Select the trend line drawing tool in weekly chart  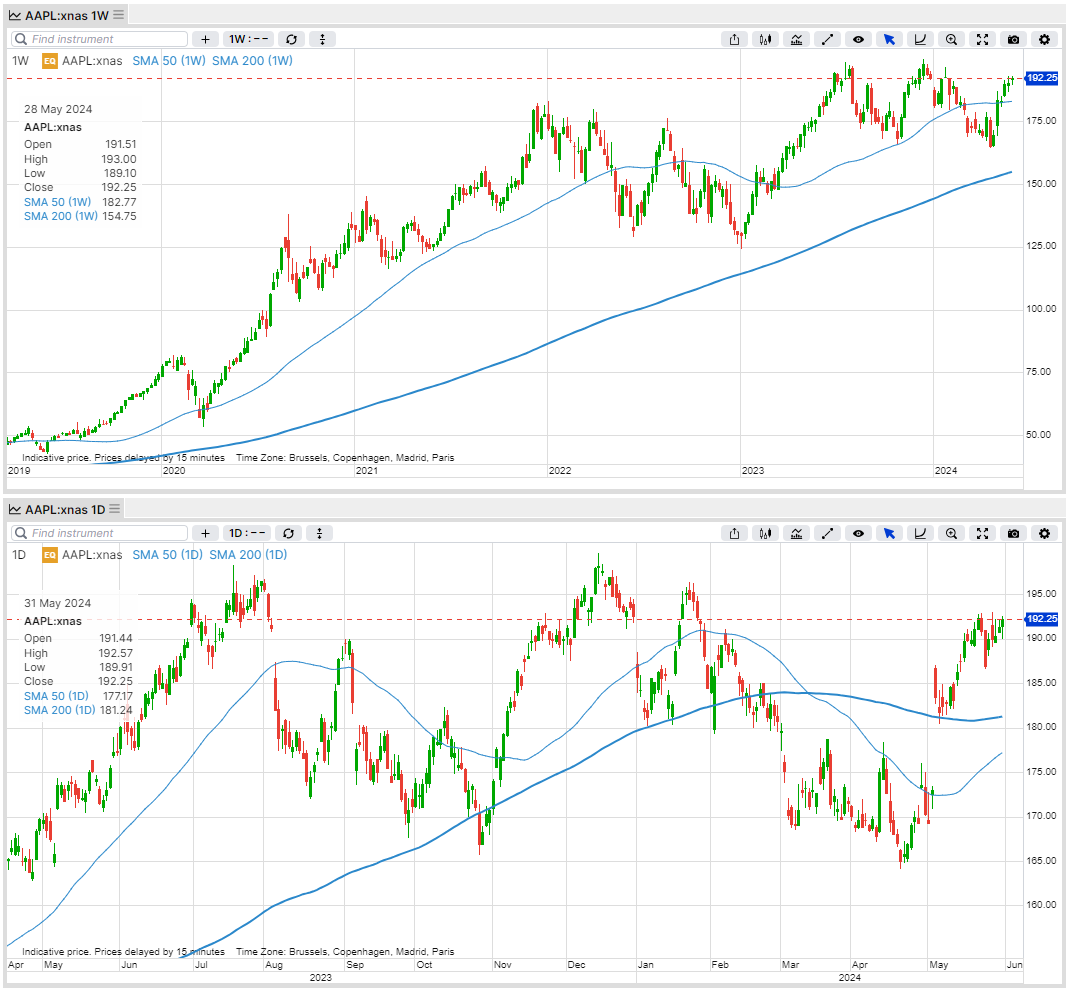pyautogui.click(x=828, y=39)
